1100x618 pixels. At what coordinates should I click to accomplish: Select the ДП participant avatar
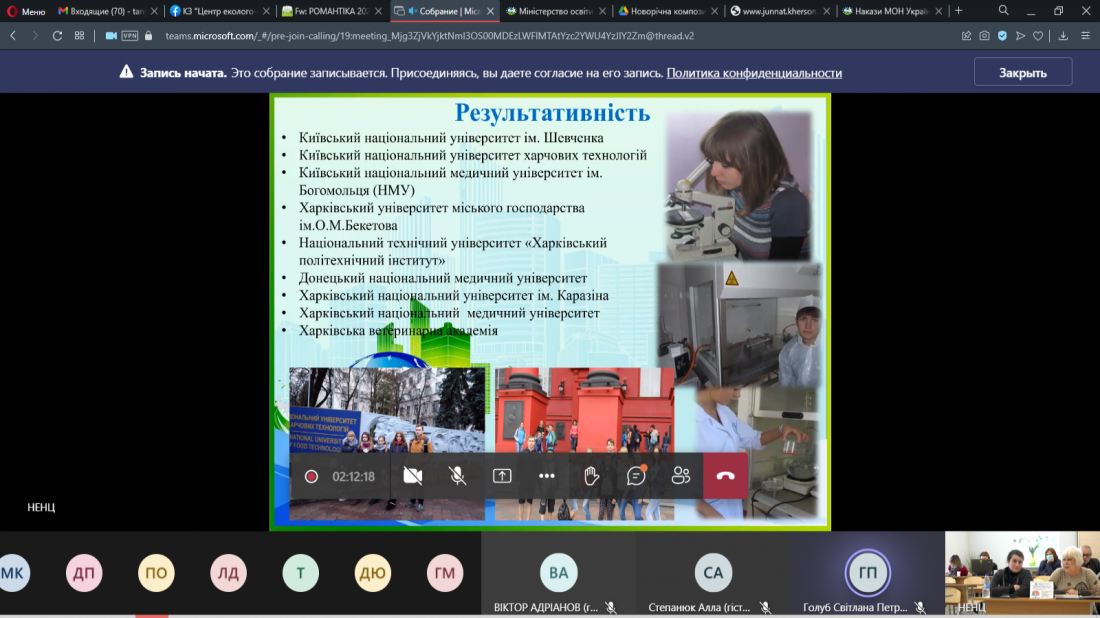coord(84,573)
